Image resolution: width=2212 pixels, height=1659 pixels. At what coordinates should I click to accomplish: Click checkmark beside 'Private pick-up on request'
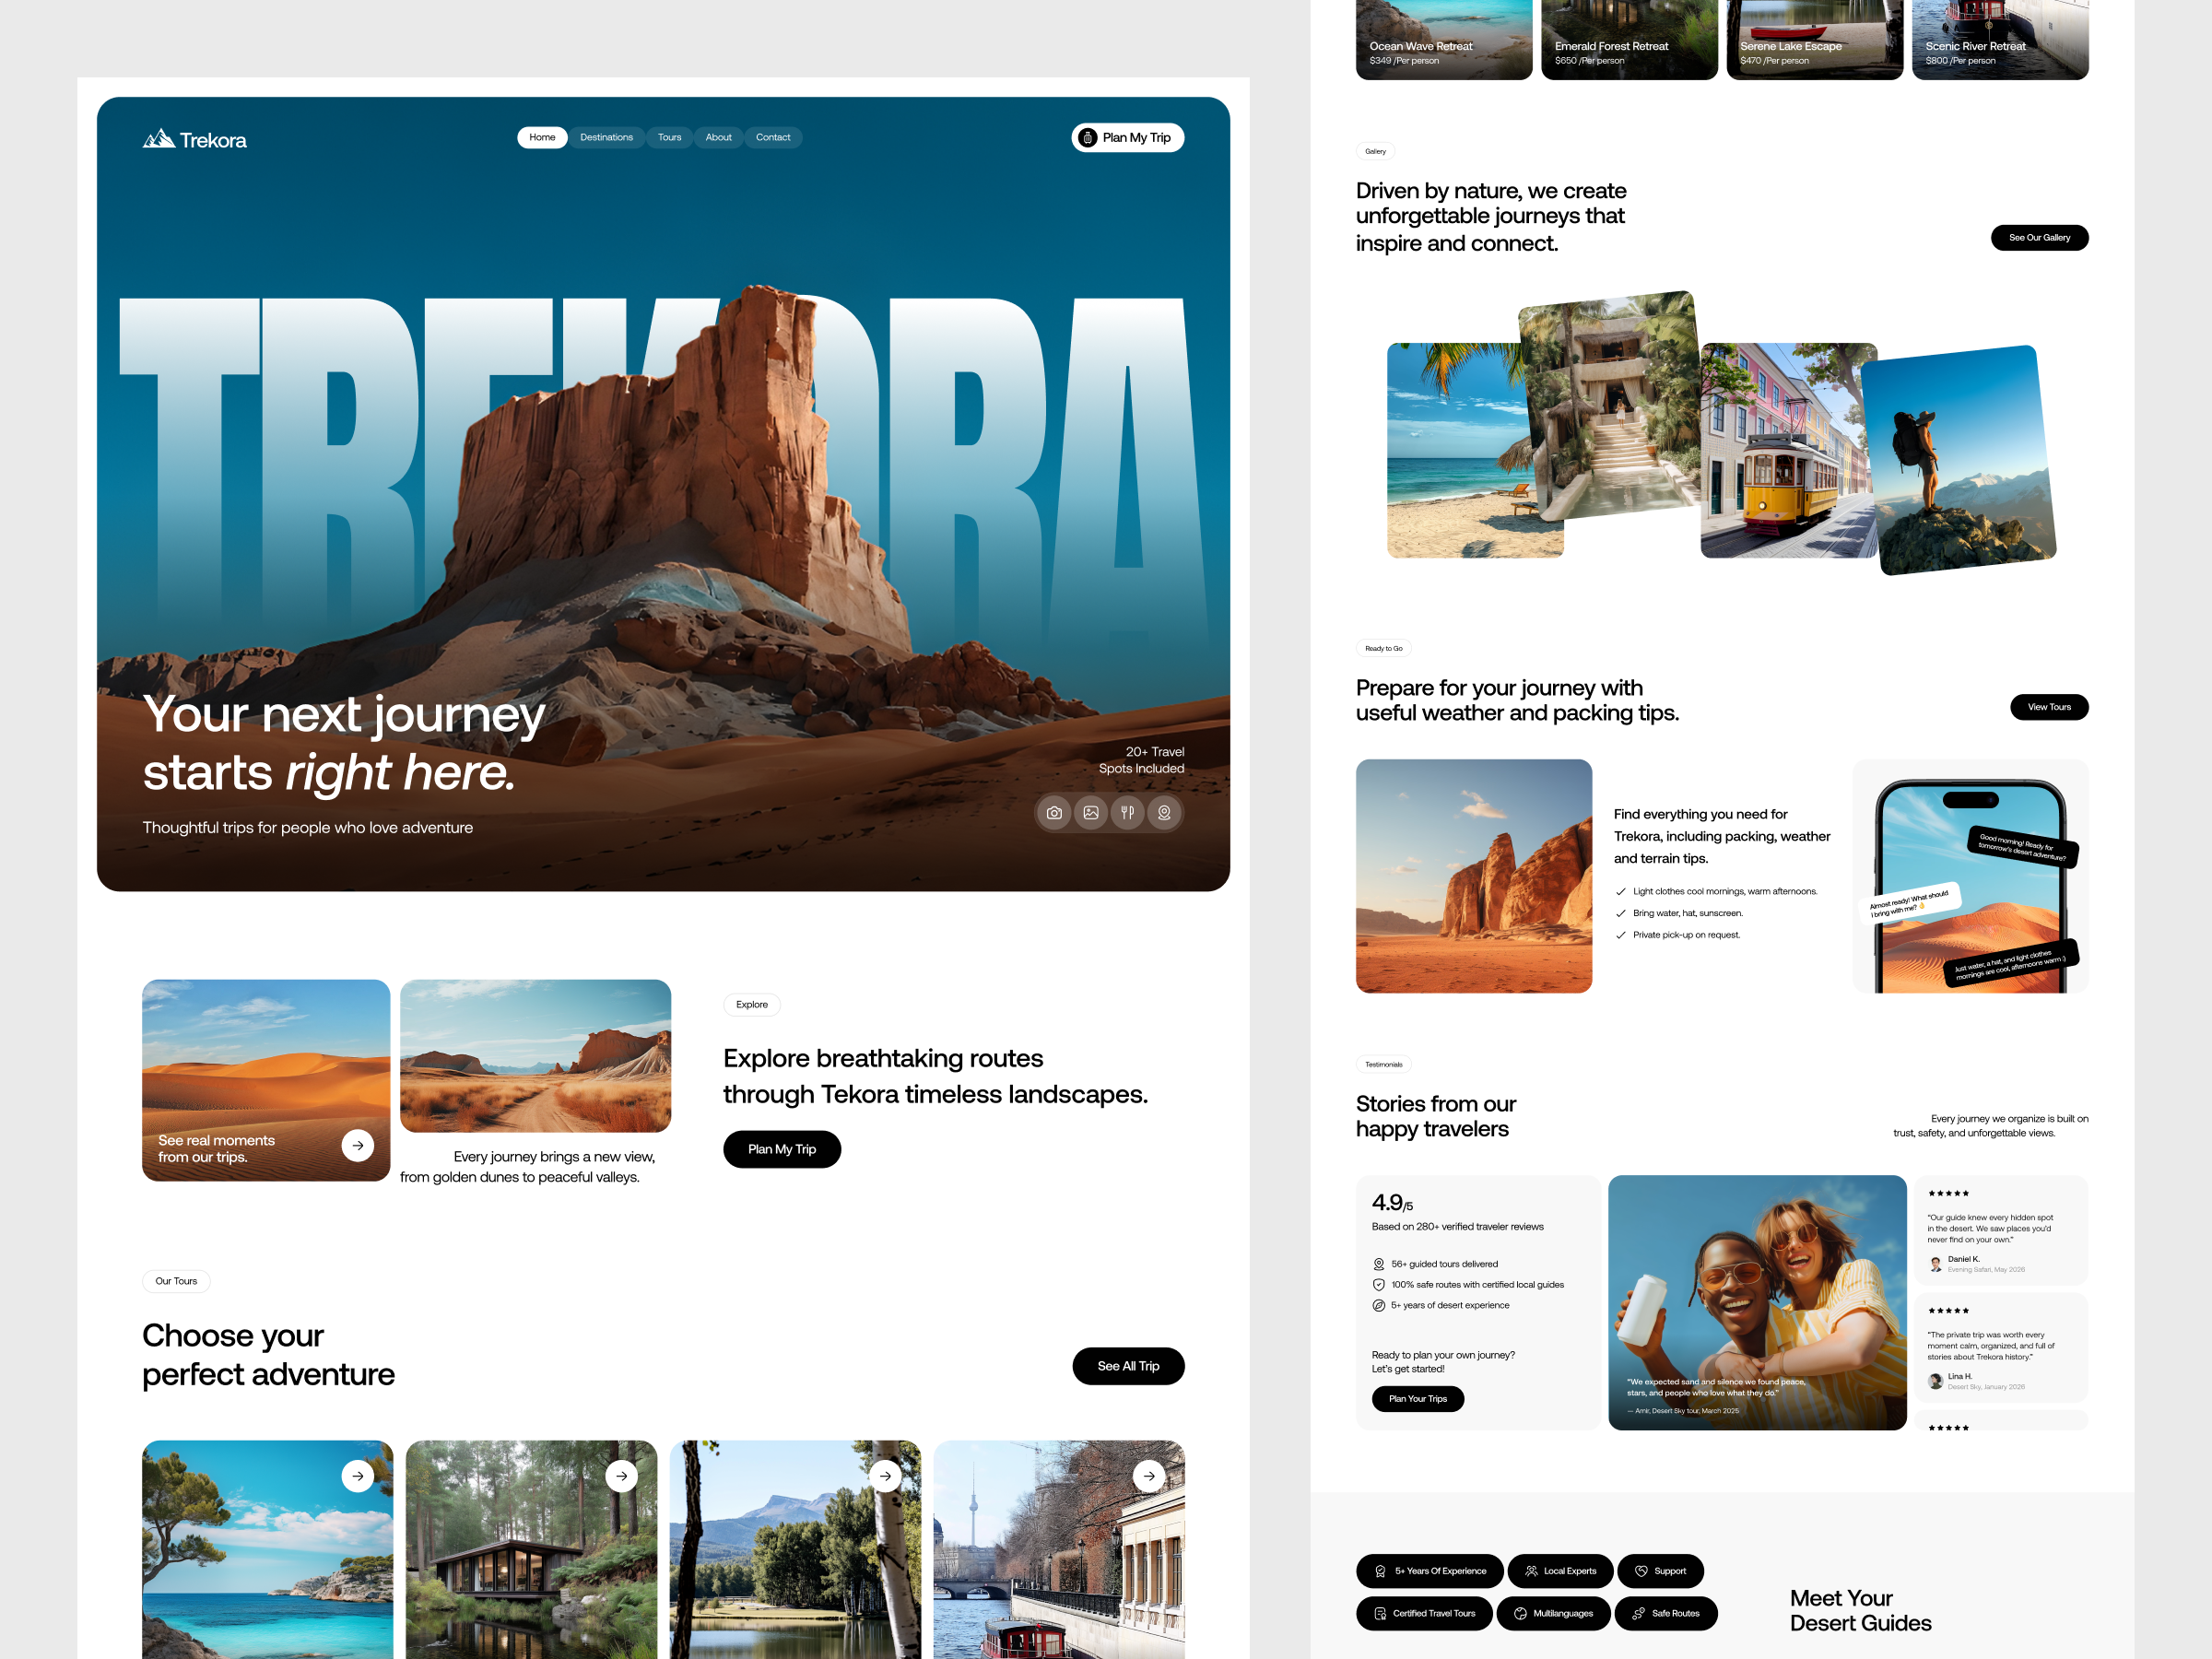pos(1620,936)
